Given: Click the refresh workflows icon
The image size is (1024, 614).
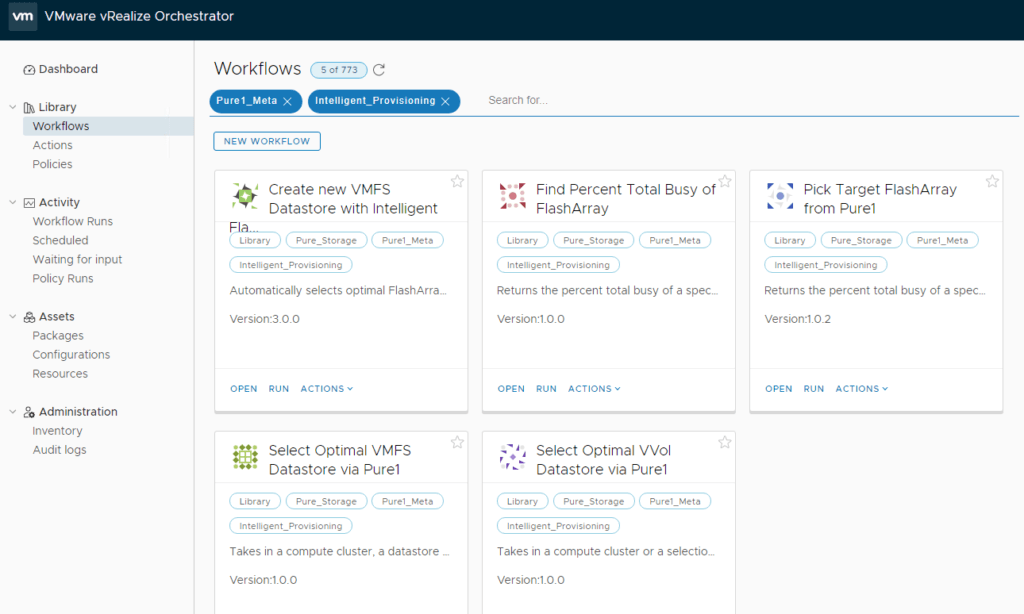Looking at the screenshot, I should pyautogui.click(x=379, y=70).
